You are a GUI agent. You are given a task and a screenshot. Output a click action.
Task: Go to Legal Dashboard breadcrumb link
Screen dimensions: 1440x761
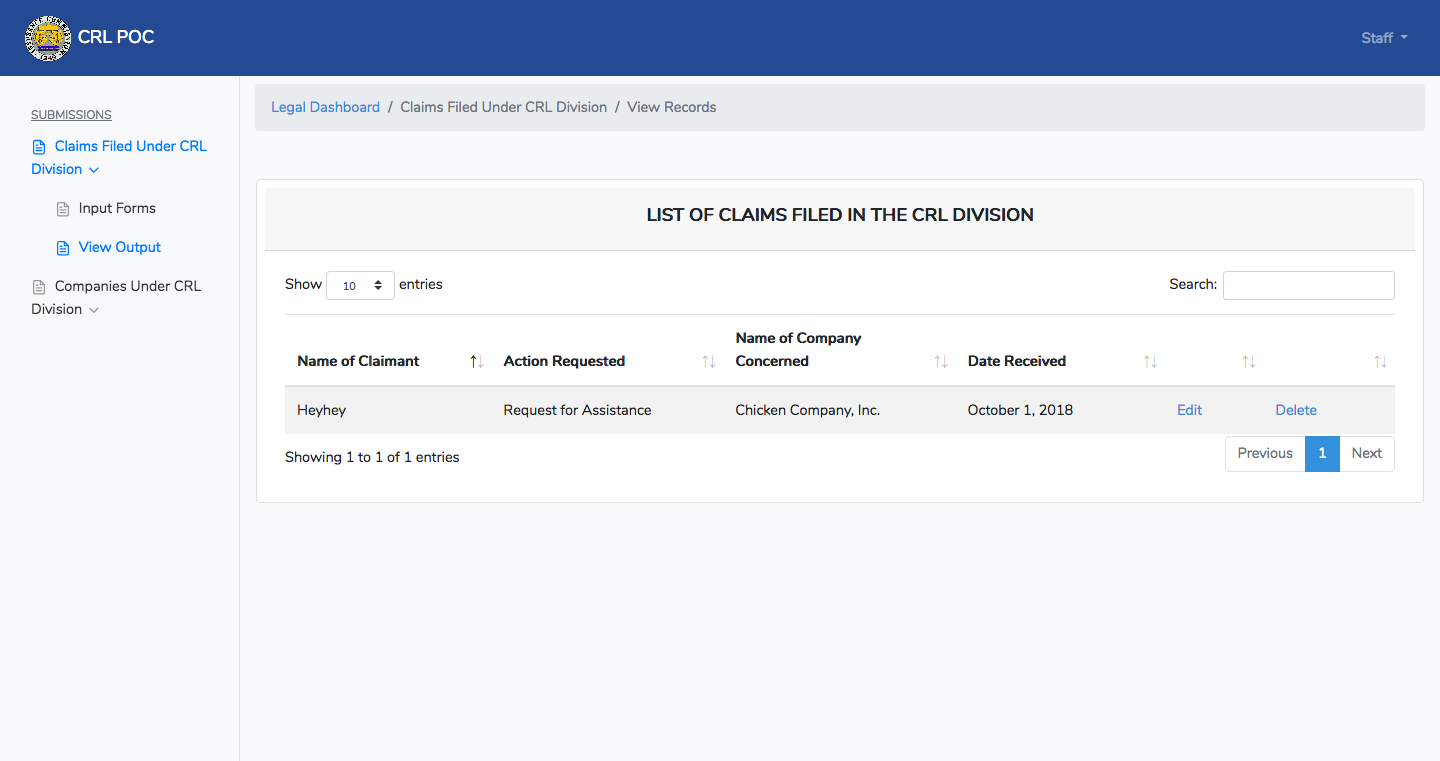325,107
